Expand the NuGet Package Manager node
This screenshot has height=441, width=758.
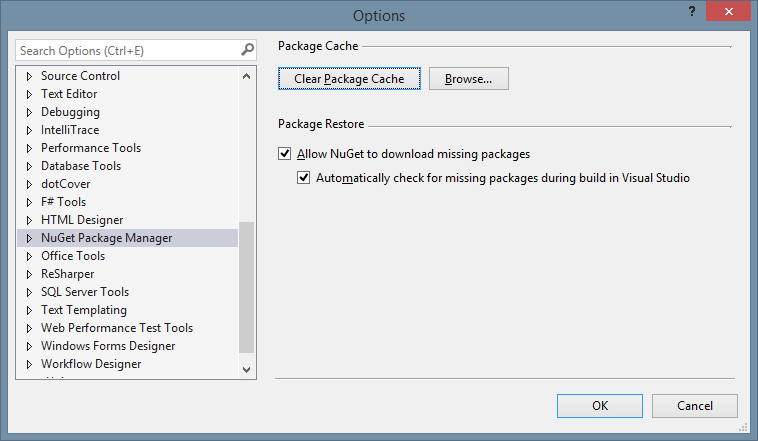coord(29,238)
